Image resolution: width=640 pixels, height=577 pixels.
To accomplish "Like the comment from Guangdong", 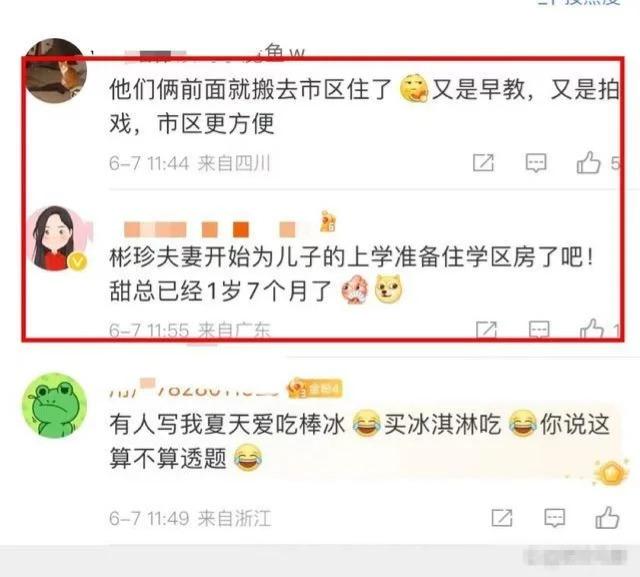I will (x=592, y=329).
